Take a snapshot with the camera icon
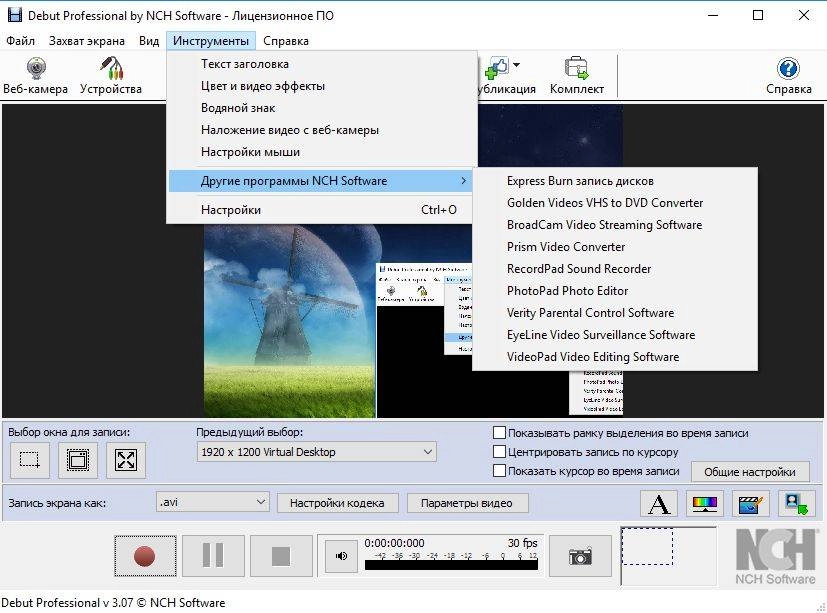 [x=580, y=556]
